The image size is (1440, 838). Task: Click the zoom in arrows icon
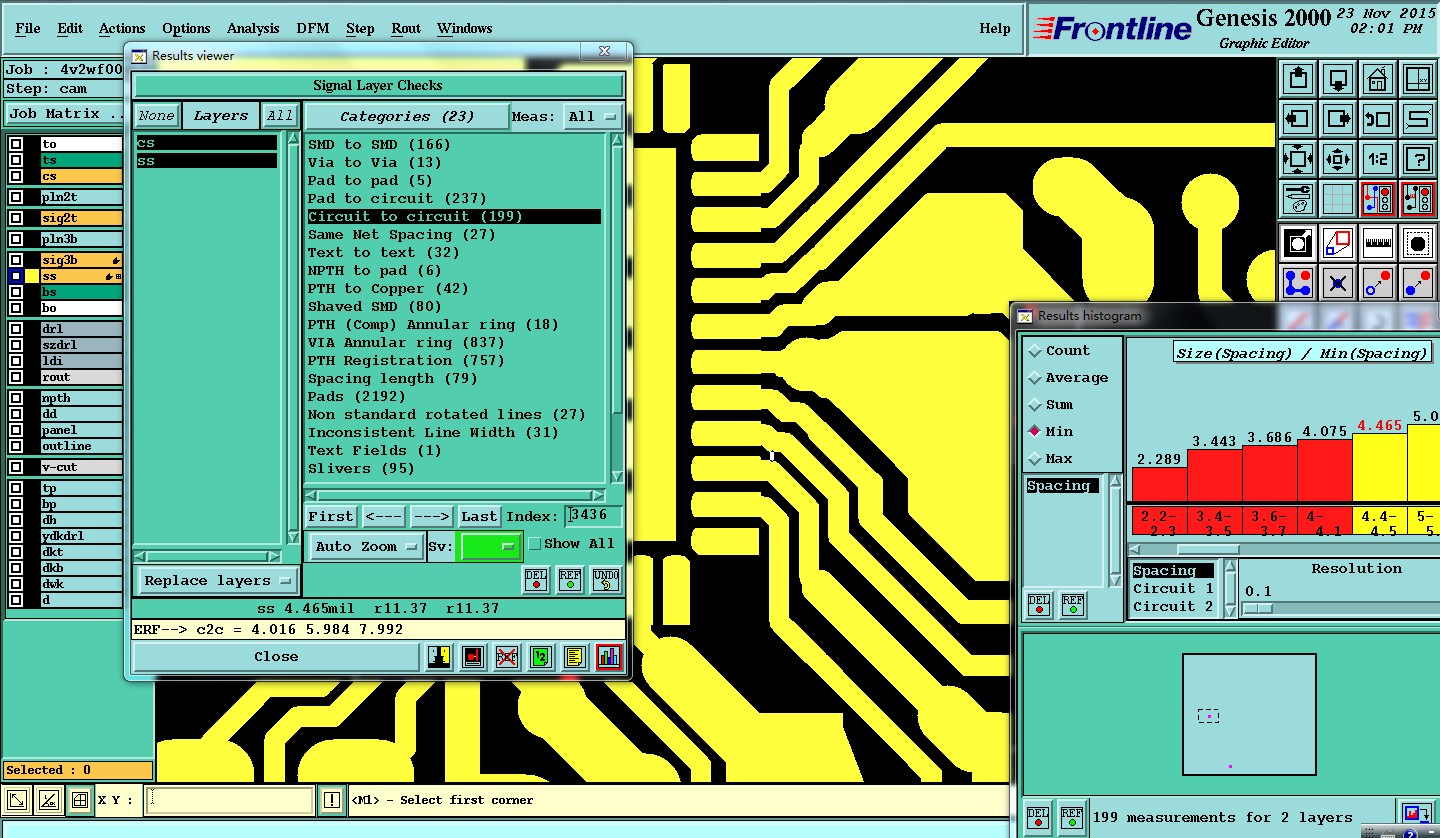tap(1298, 159)
